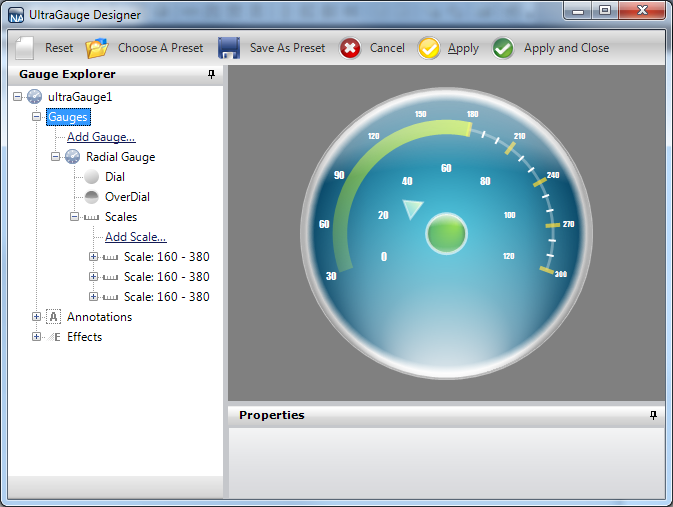Select the Scales tree item
The height and width of the screenshot is (507, 673).
(121, 217)
